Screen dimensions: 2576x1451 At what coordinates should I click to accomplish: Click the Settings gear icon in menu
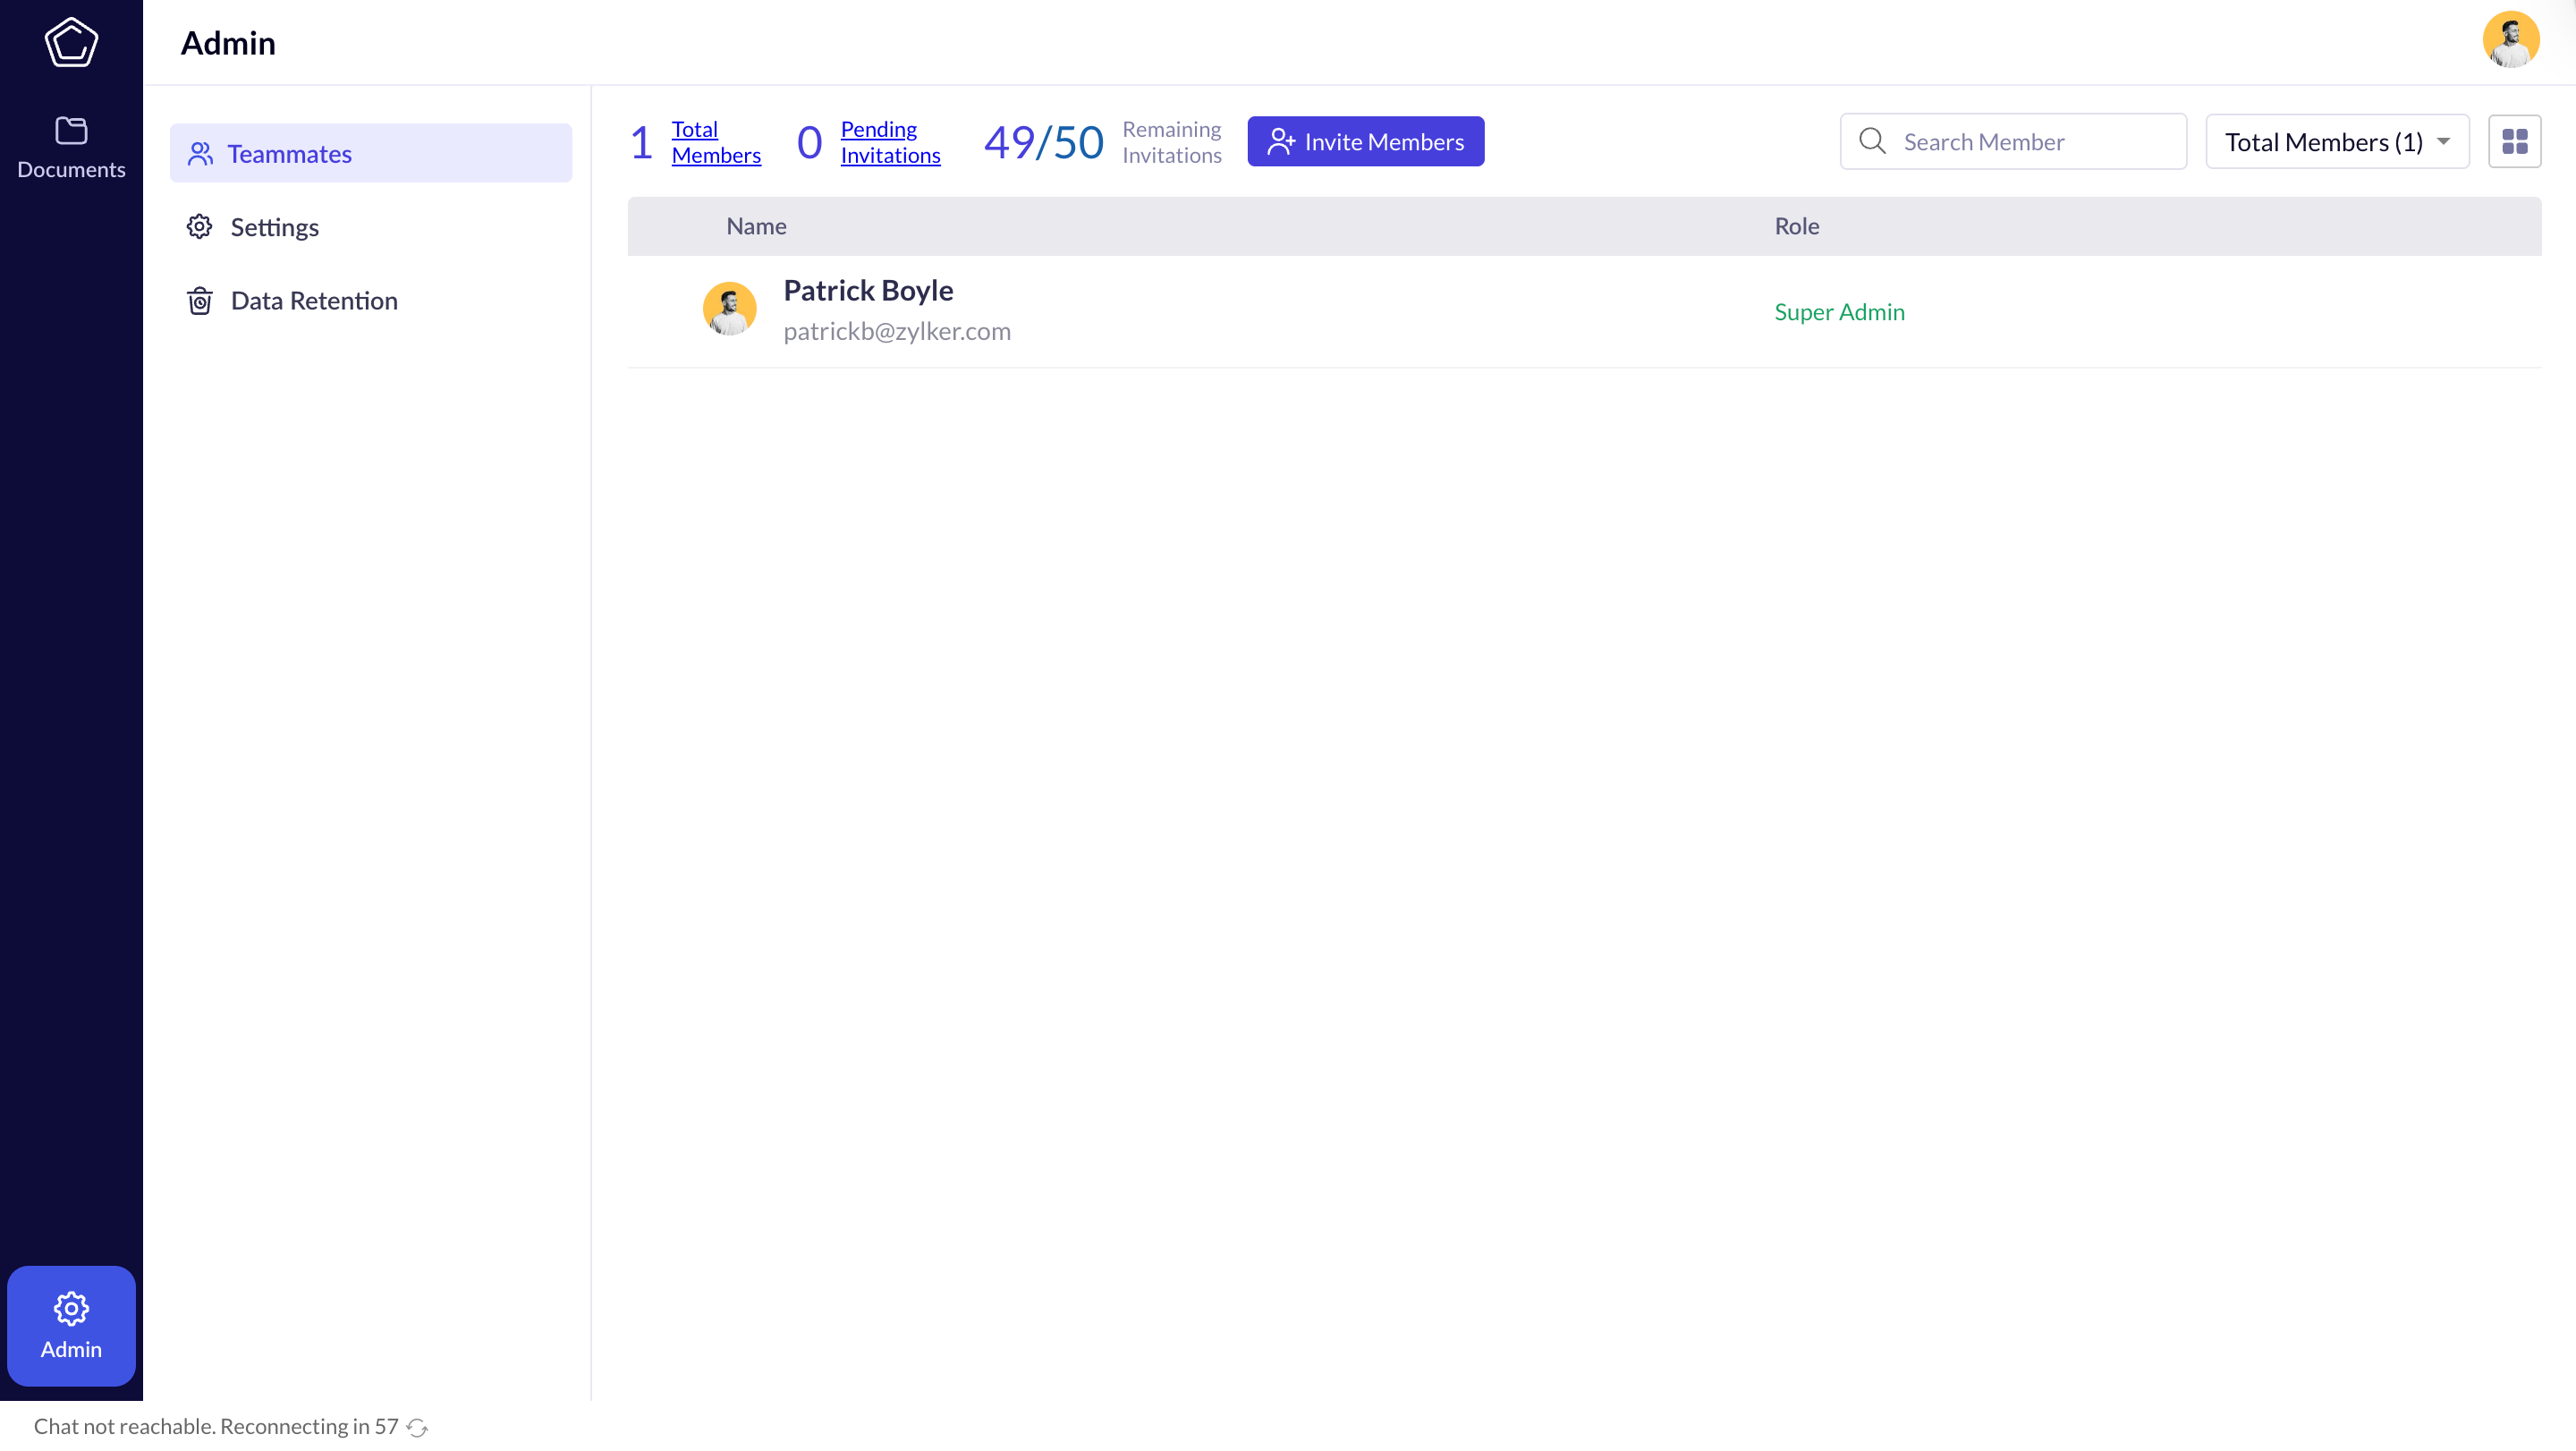pos(200,227)
